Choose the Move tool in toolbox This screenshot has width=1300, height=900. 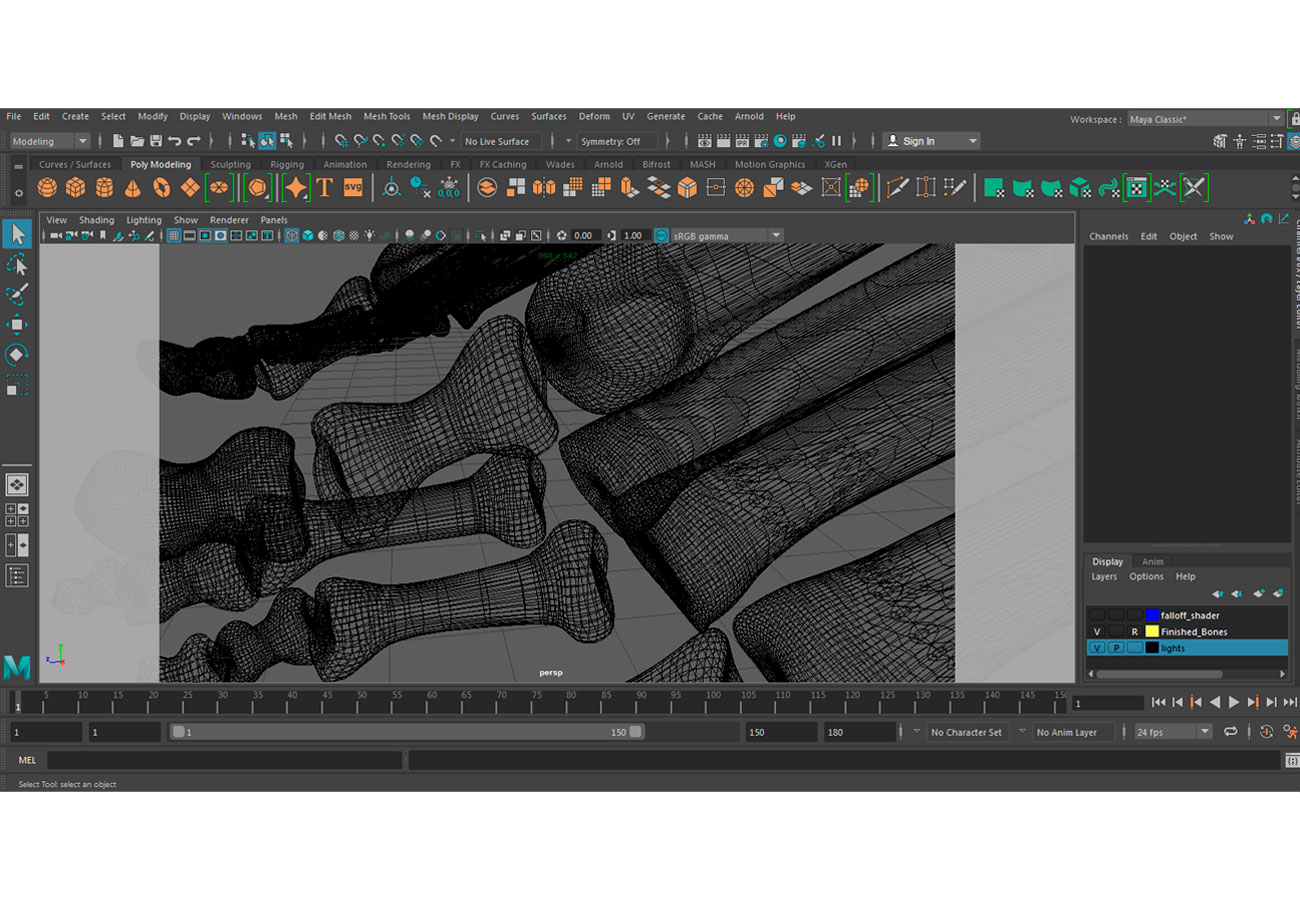pos(17,325)
